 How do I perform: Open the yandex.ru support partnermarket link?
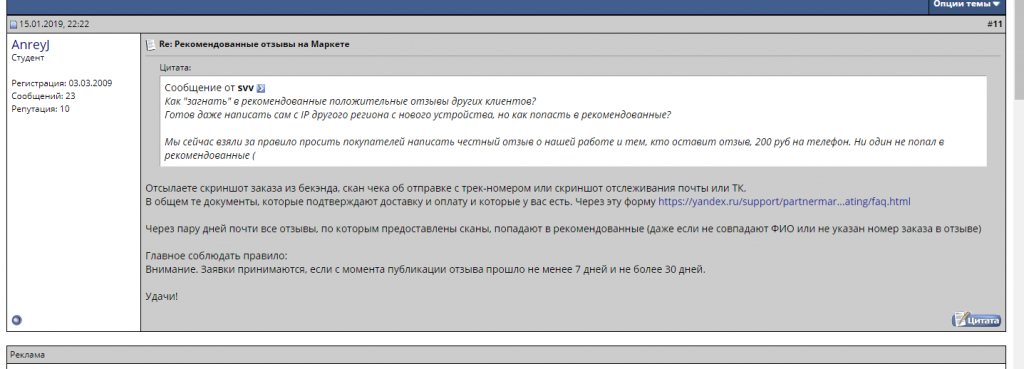pos(784,202)
